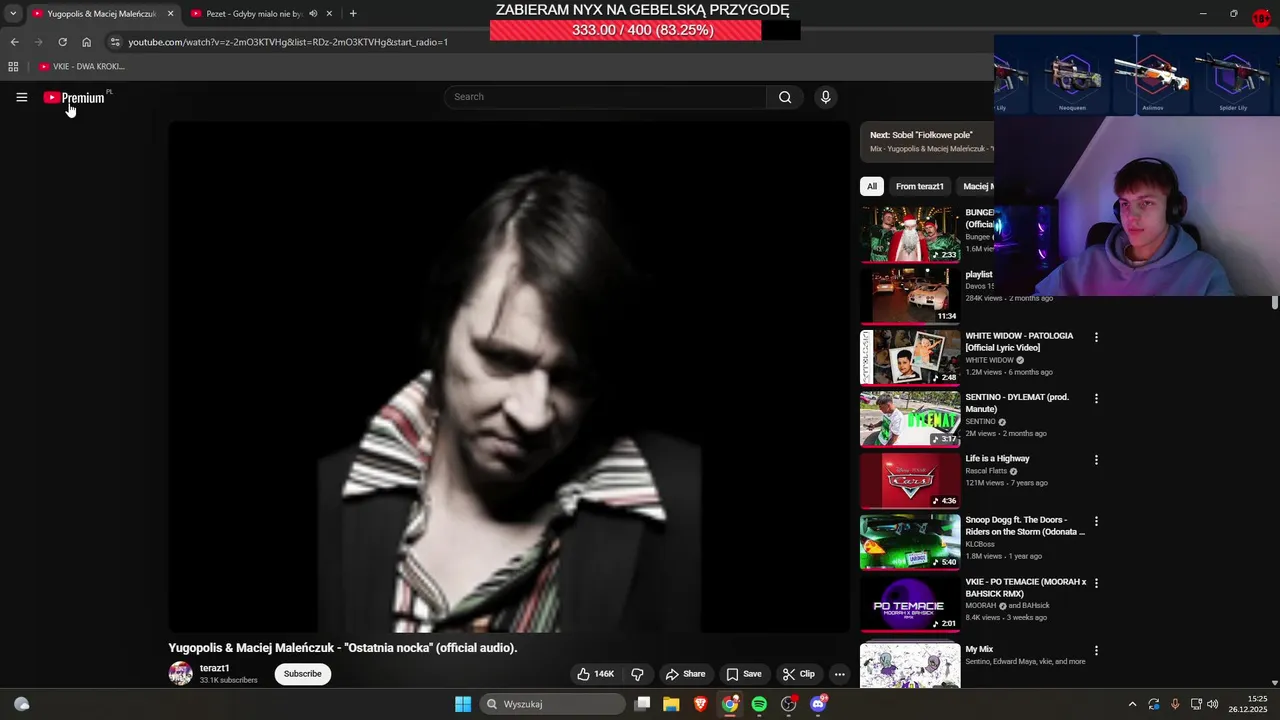This screenshot has width=1280, height=720.
Task: Create a Clip with scissors icon
Action: click(x=799, y=674)
